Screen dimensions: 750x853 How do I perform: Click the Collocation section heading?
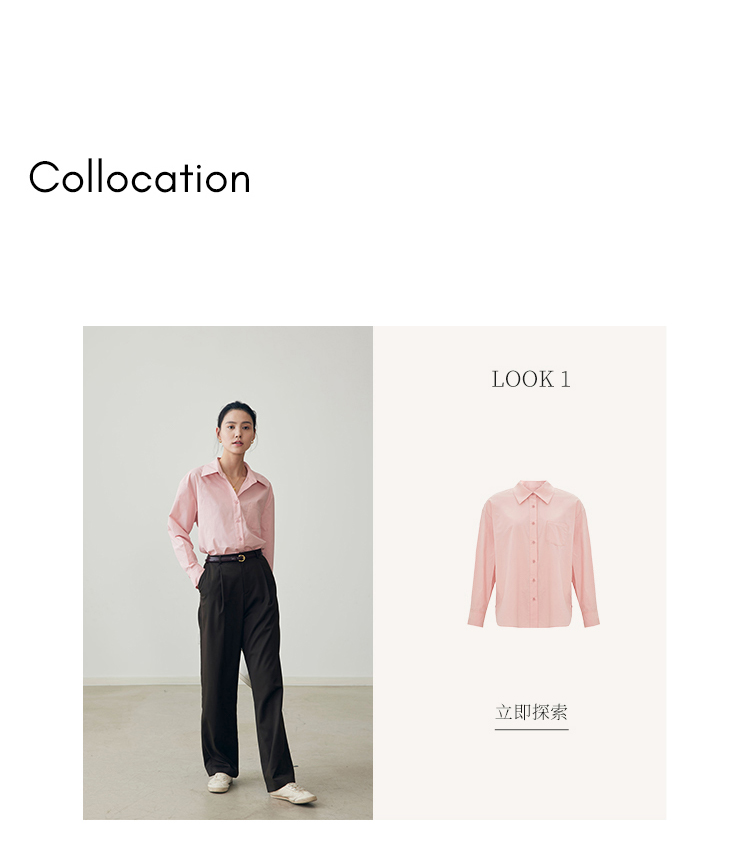[140, 177]
